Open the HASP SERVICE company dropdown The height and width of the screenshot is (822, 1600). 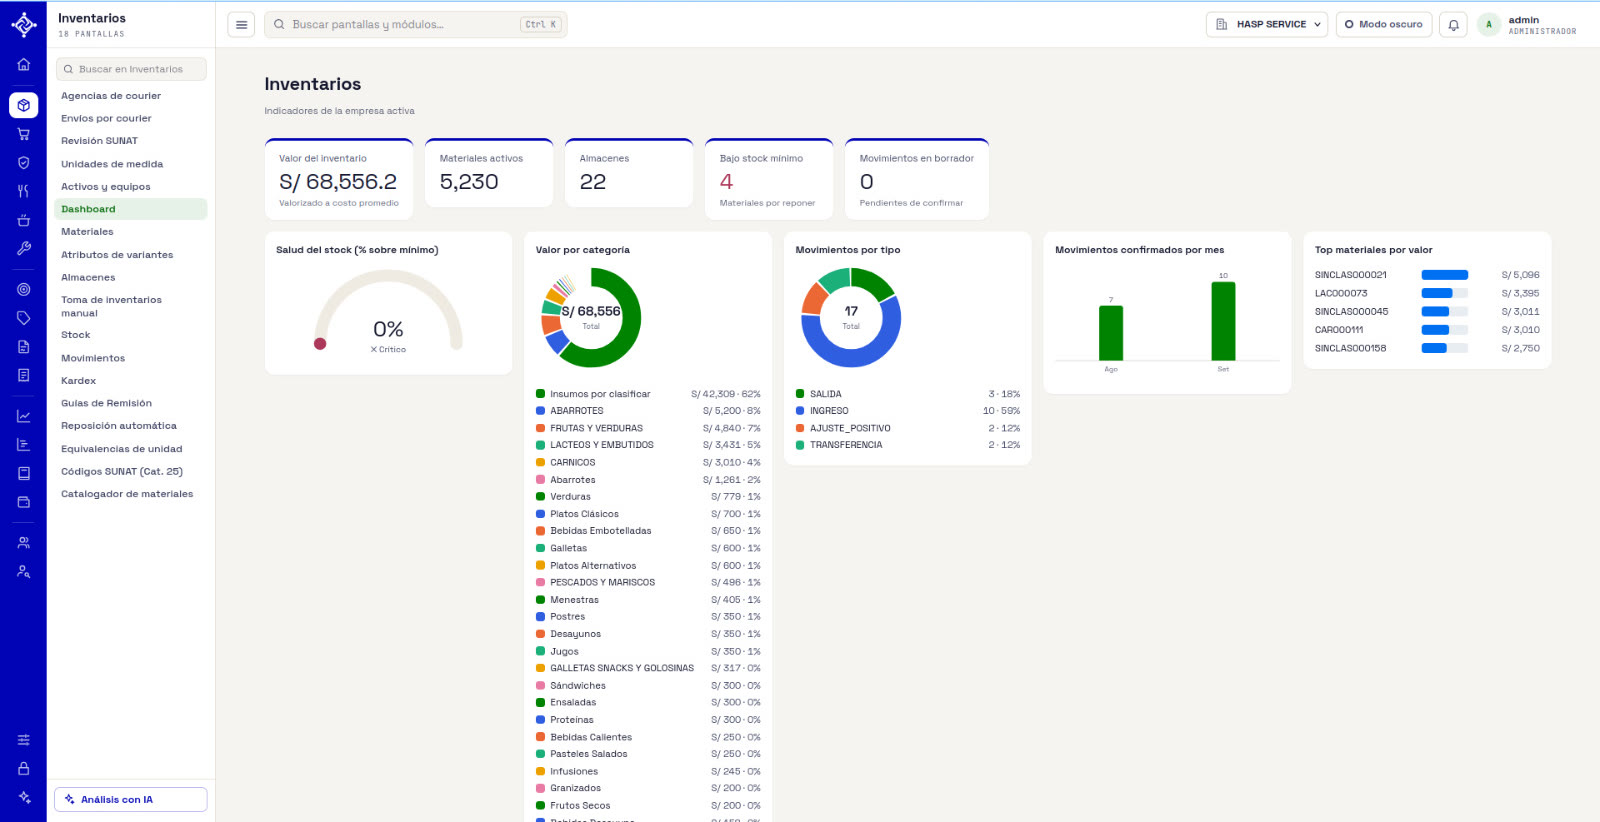1267,25
